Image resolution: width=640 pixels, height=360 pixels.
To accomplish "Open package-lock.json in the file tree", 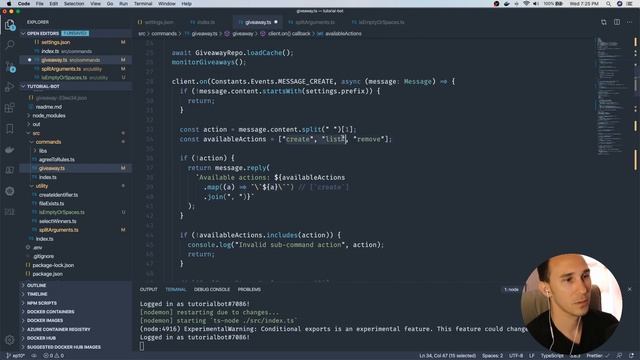I will (x=53, y=265).
